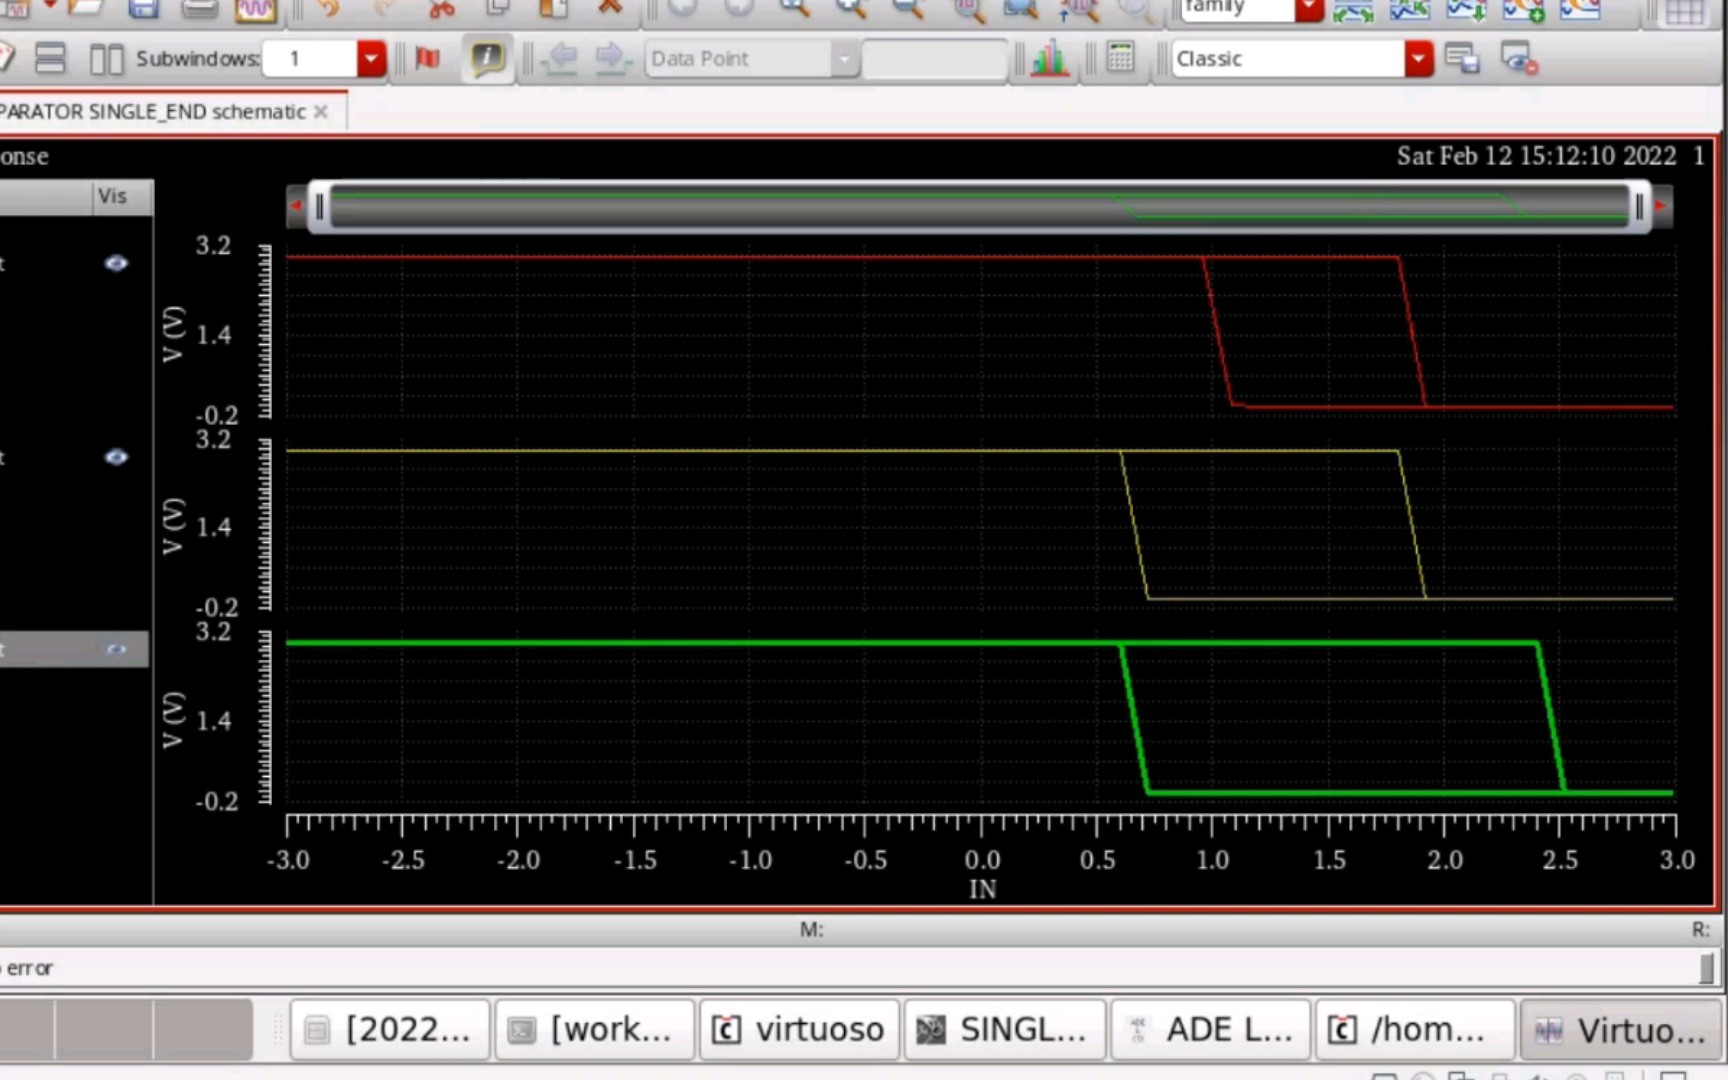Click the save workspace icon beside Classic
Image resolution: width=1728 pixels, height=1080 pixels.
1462,58
